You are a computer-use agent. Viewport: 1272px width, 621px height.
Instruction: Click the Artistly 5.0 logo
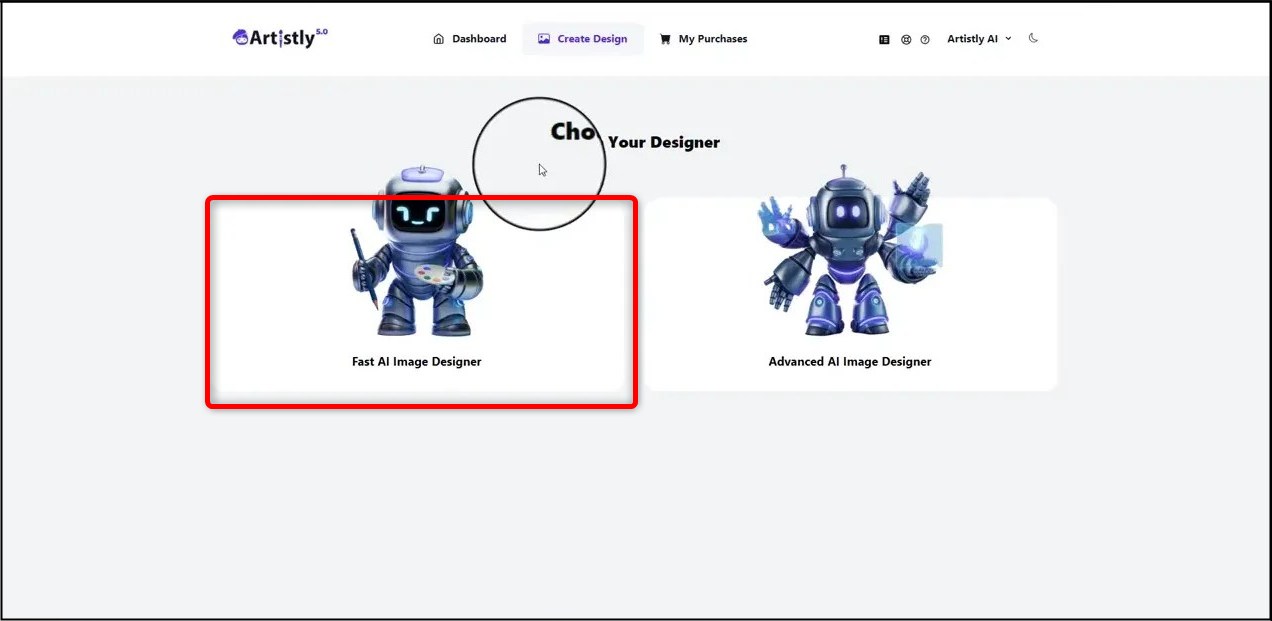(x=279, y=36)
